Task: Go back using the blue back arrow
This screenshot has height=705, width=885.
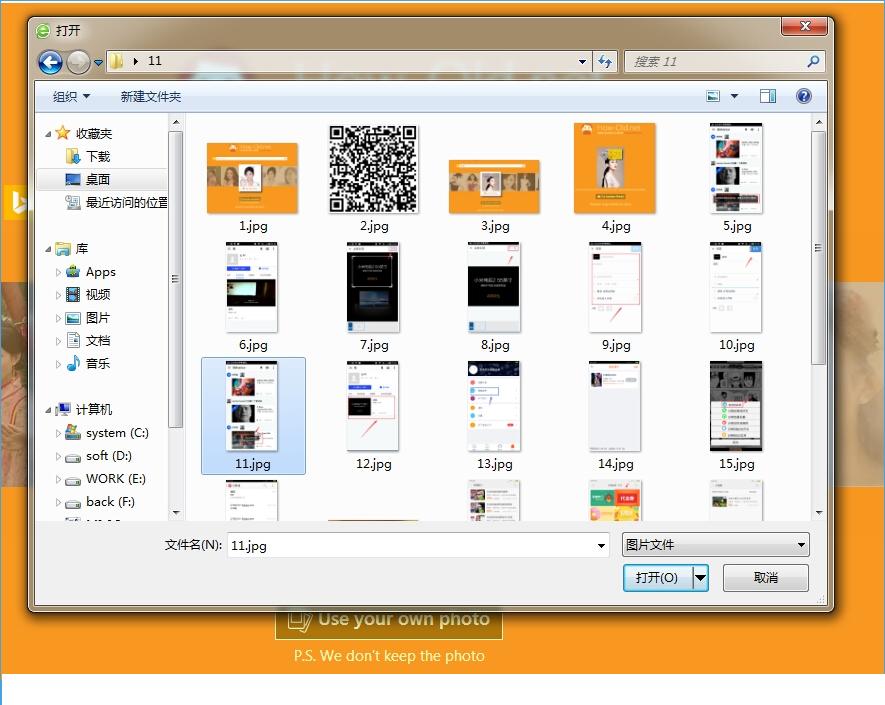Action: 50,62
